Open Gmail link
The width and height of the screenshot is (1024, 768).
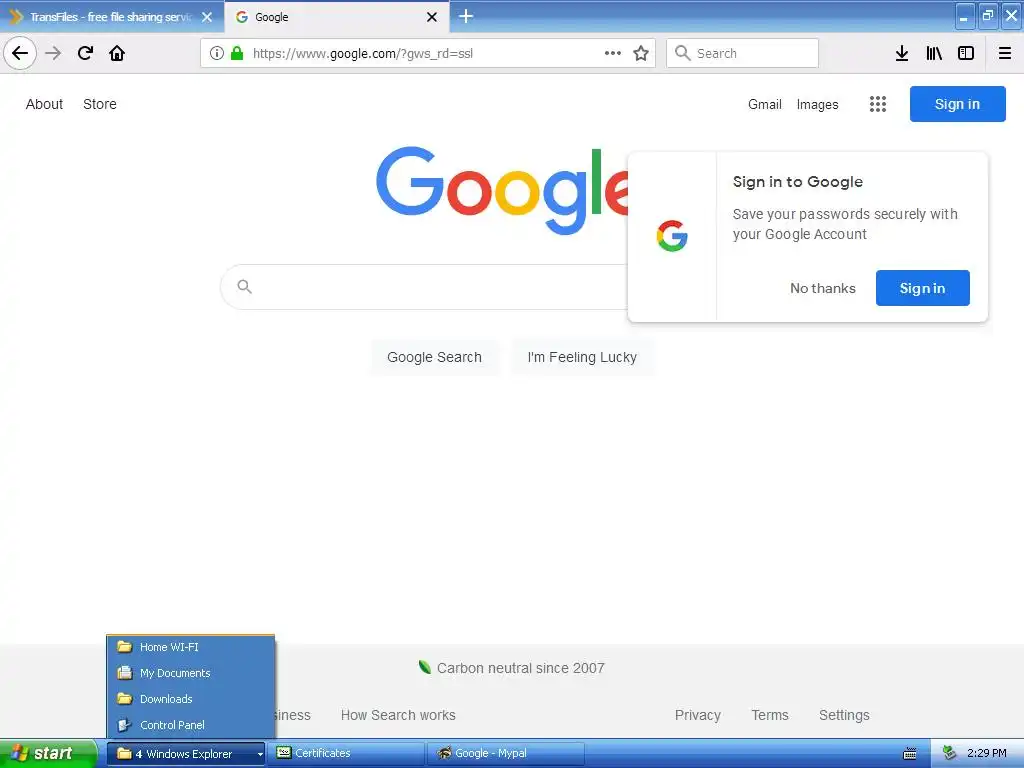point(765,104)
